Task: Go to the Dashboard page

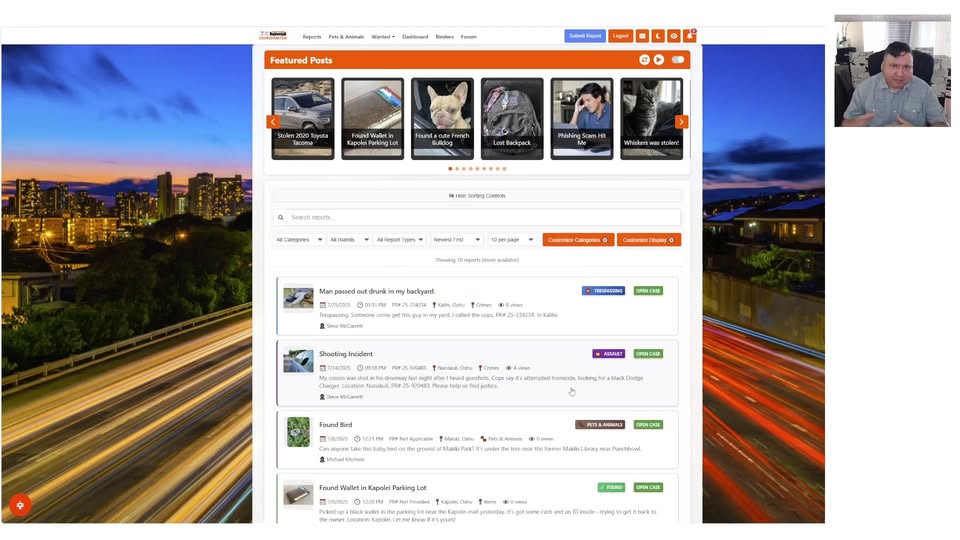Action: [x=415, y=37]
